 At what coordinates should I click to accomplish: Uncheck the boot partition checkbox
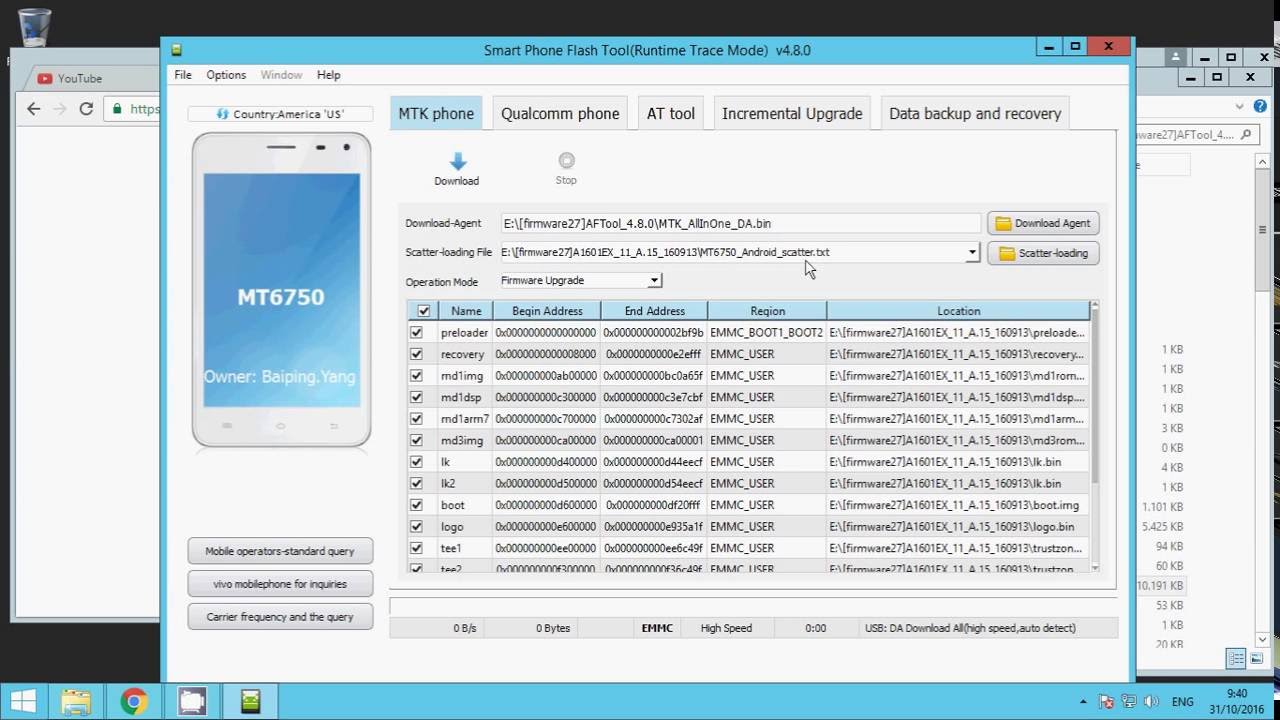coord(417,505)
